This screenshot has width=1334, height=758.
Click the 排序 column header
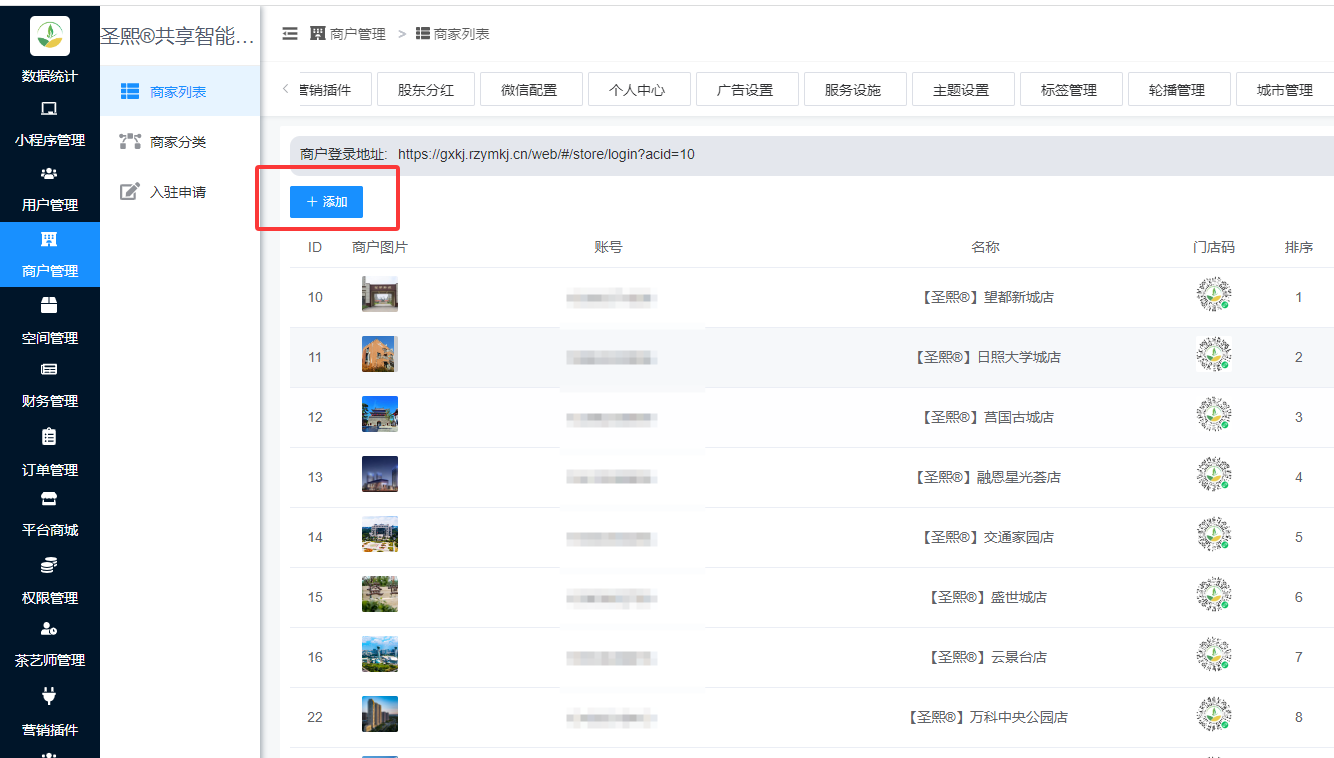pyautogui.click(x=1299, y=247)
